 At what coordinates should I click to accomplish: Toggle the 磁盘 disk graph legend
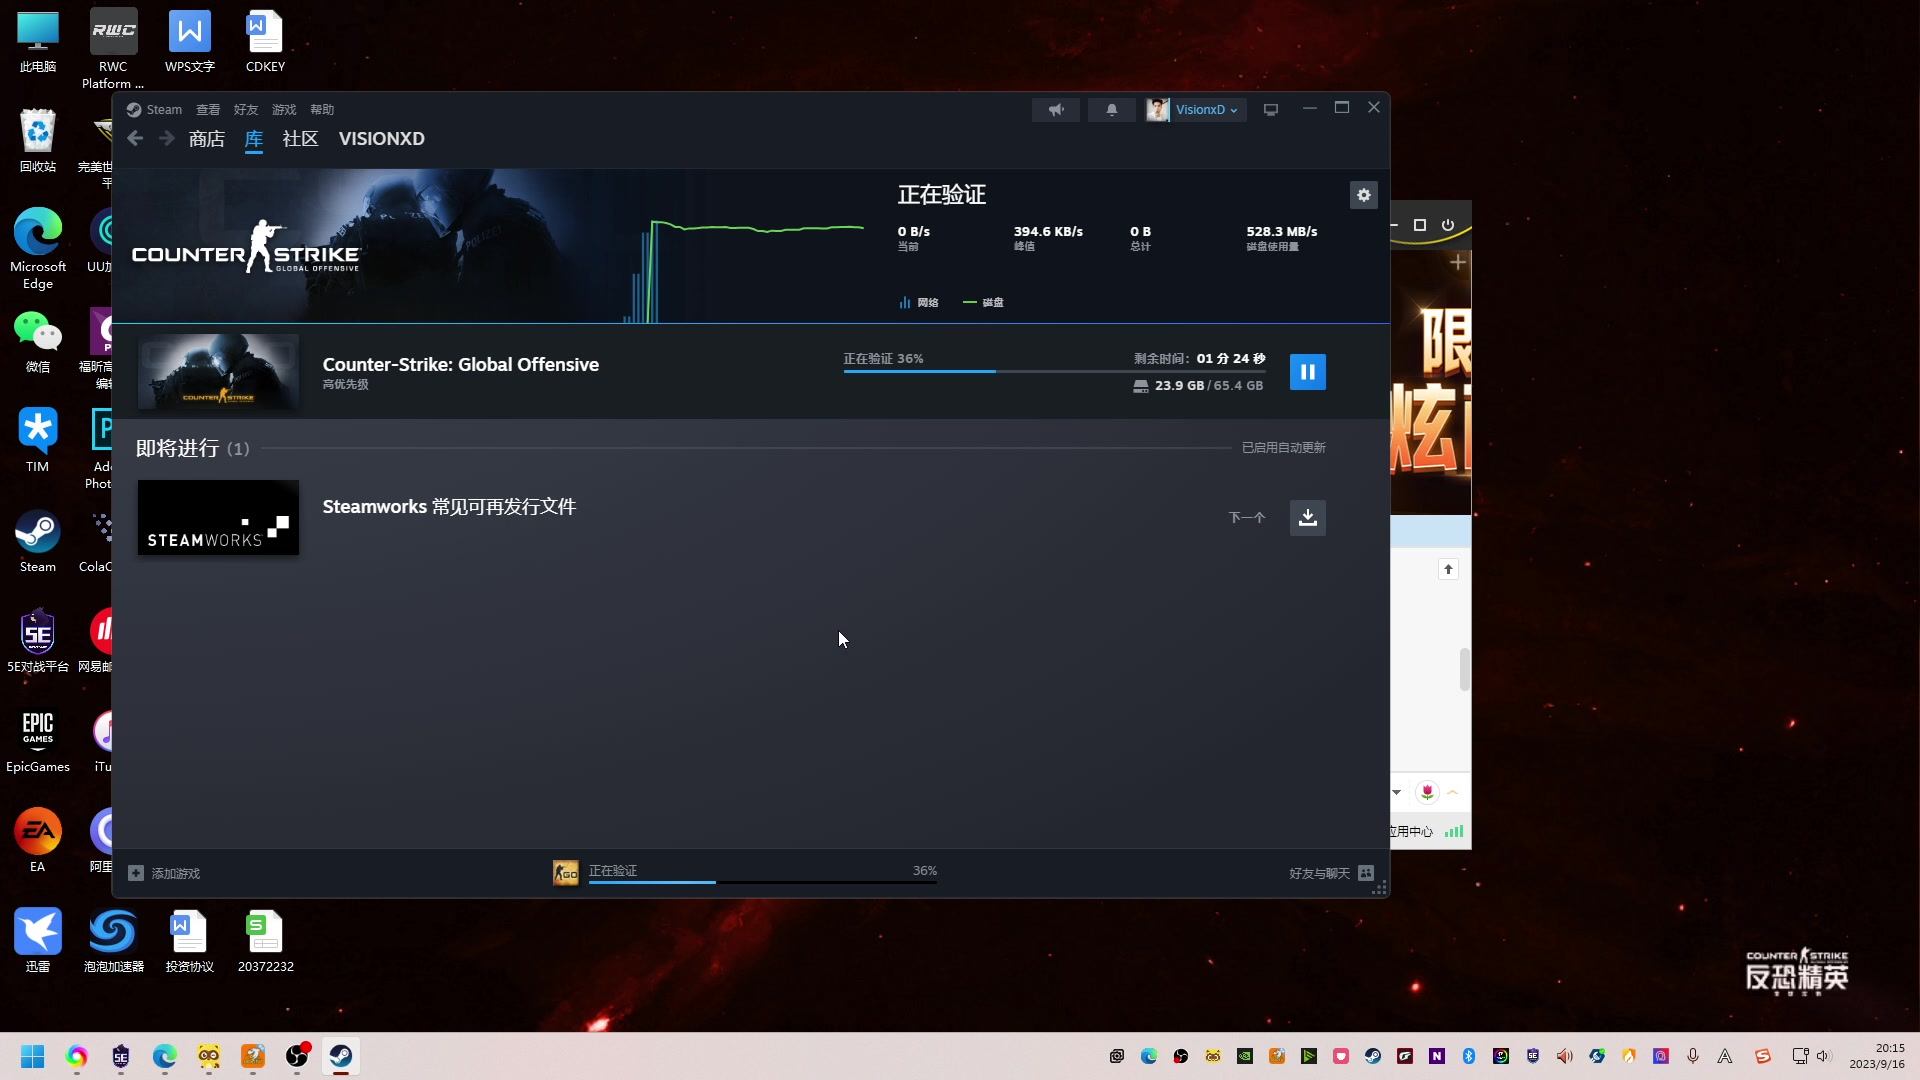coord(983,303)
